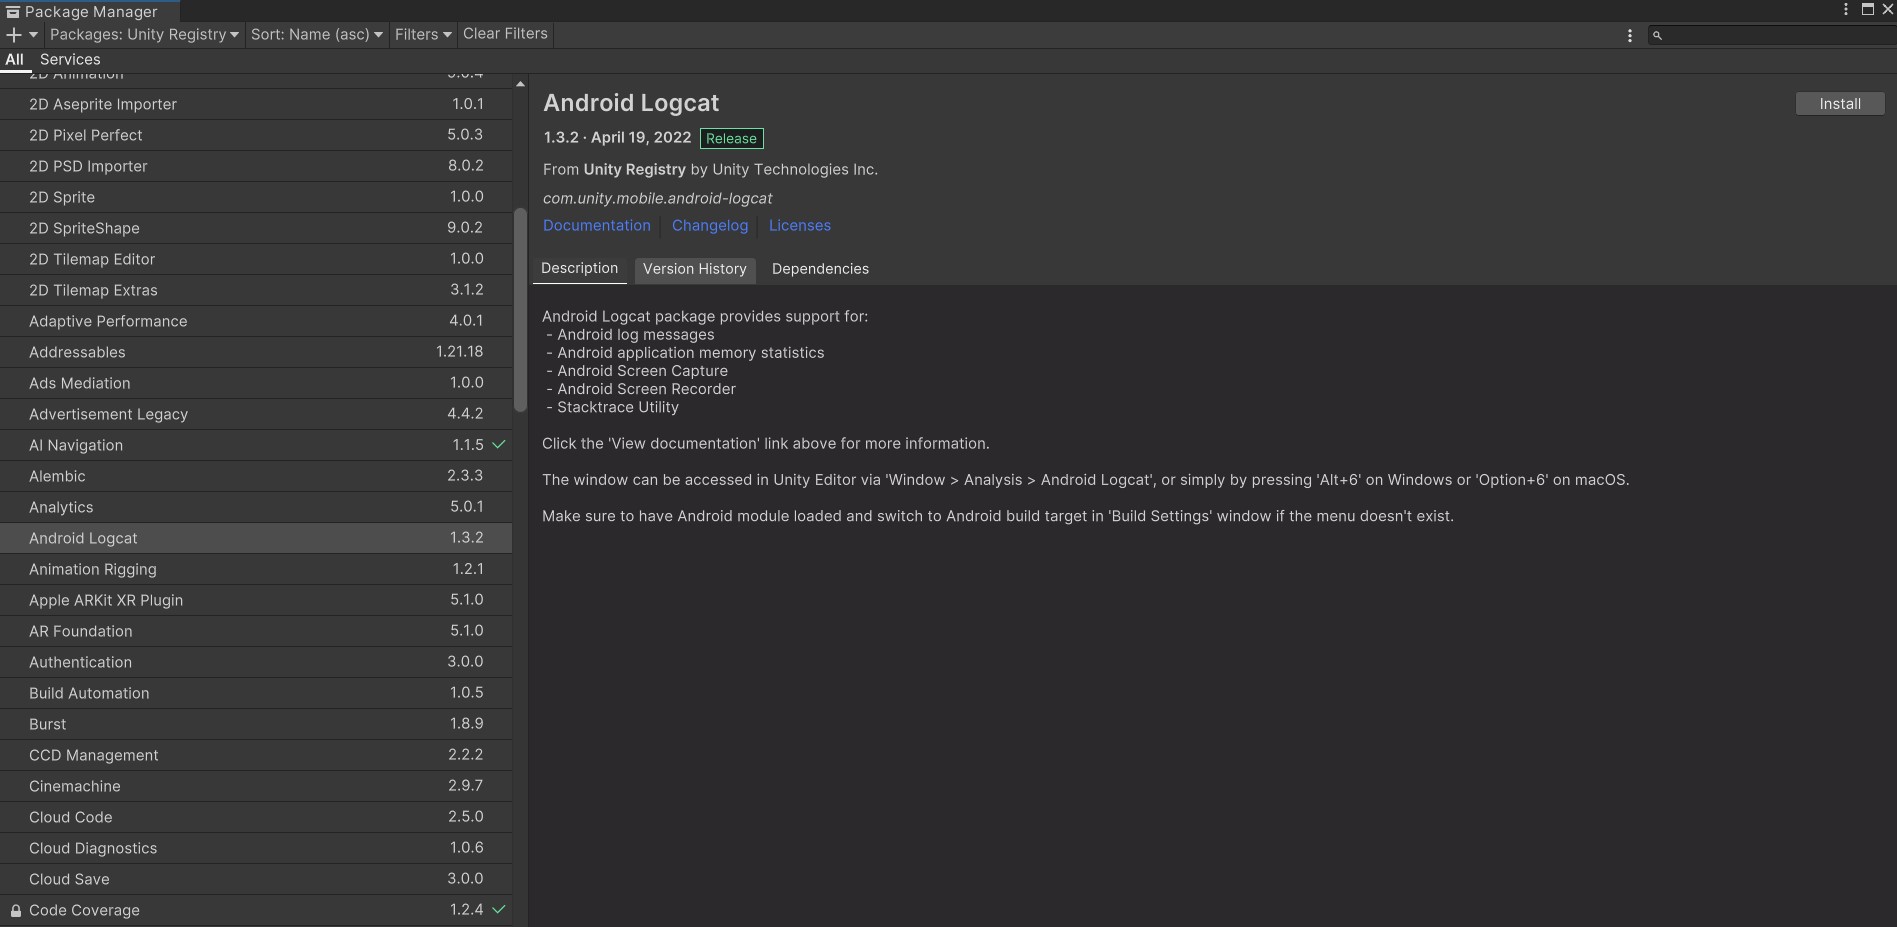Open the Changelog link
The width and height of the screenshot is (1897, 927).
(x=710, y=226)
